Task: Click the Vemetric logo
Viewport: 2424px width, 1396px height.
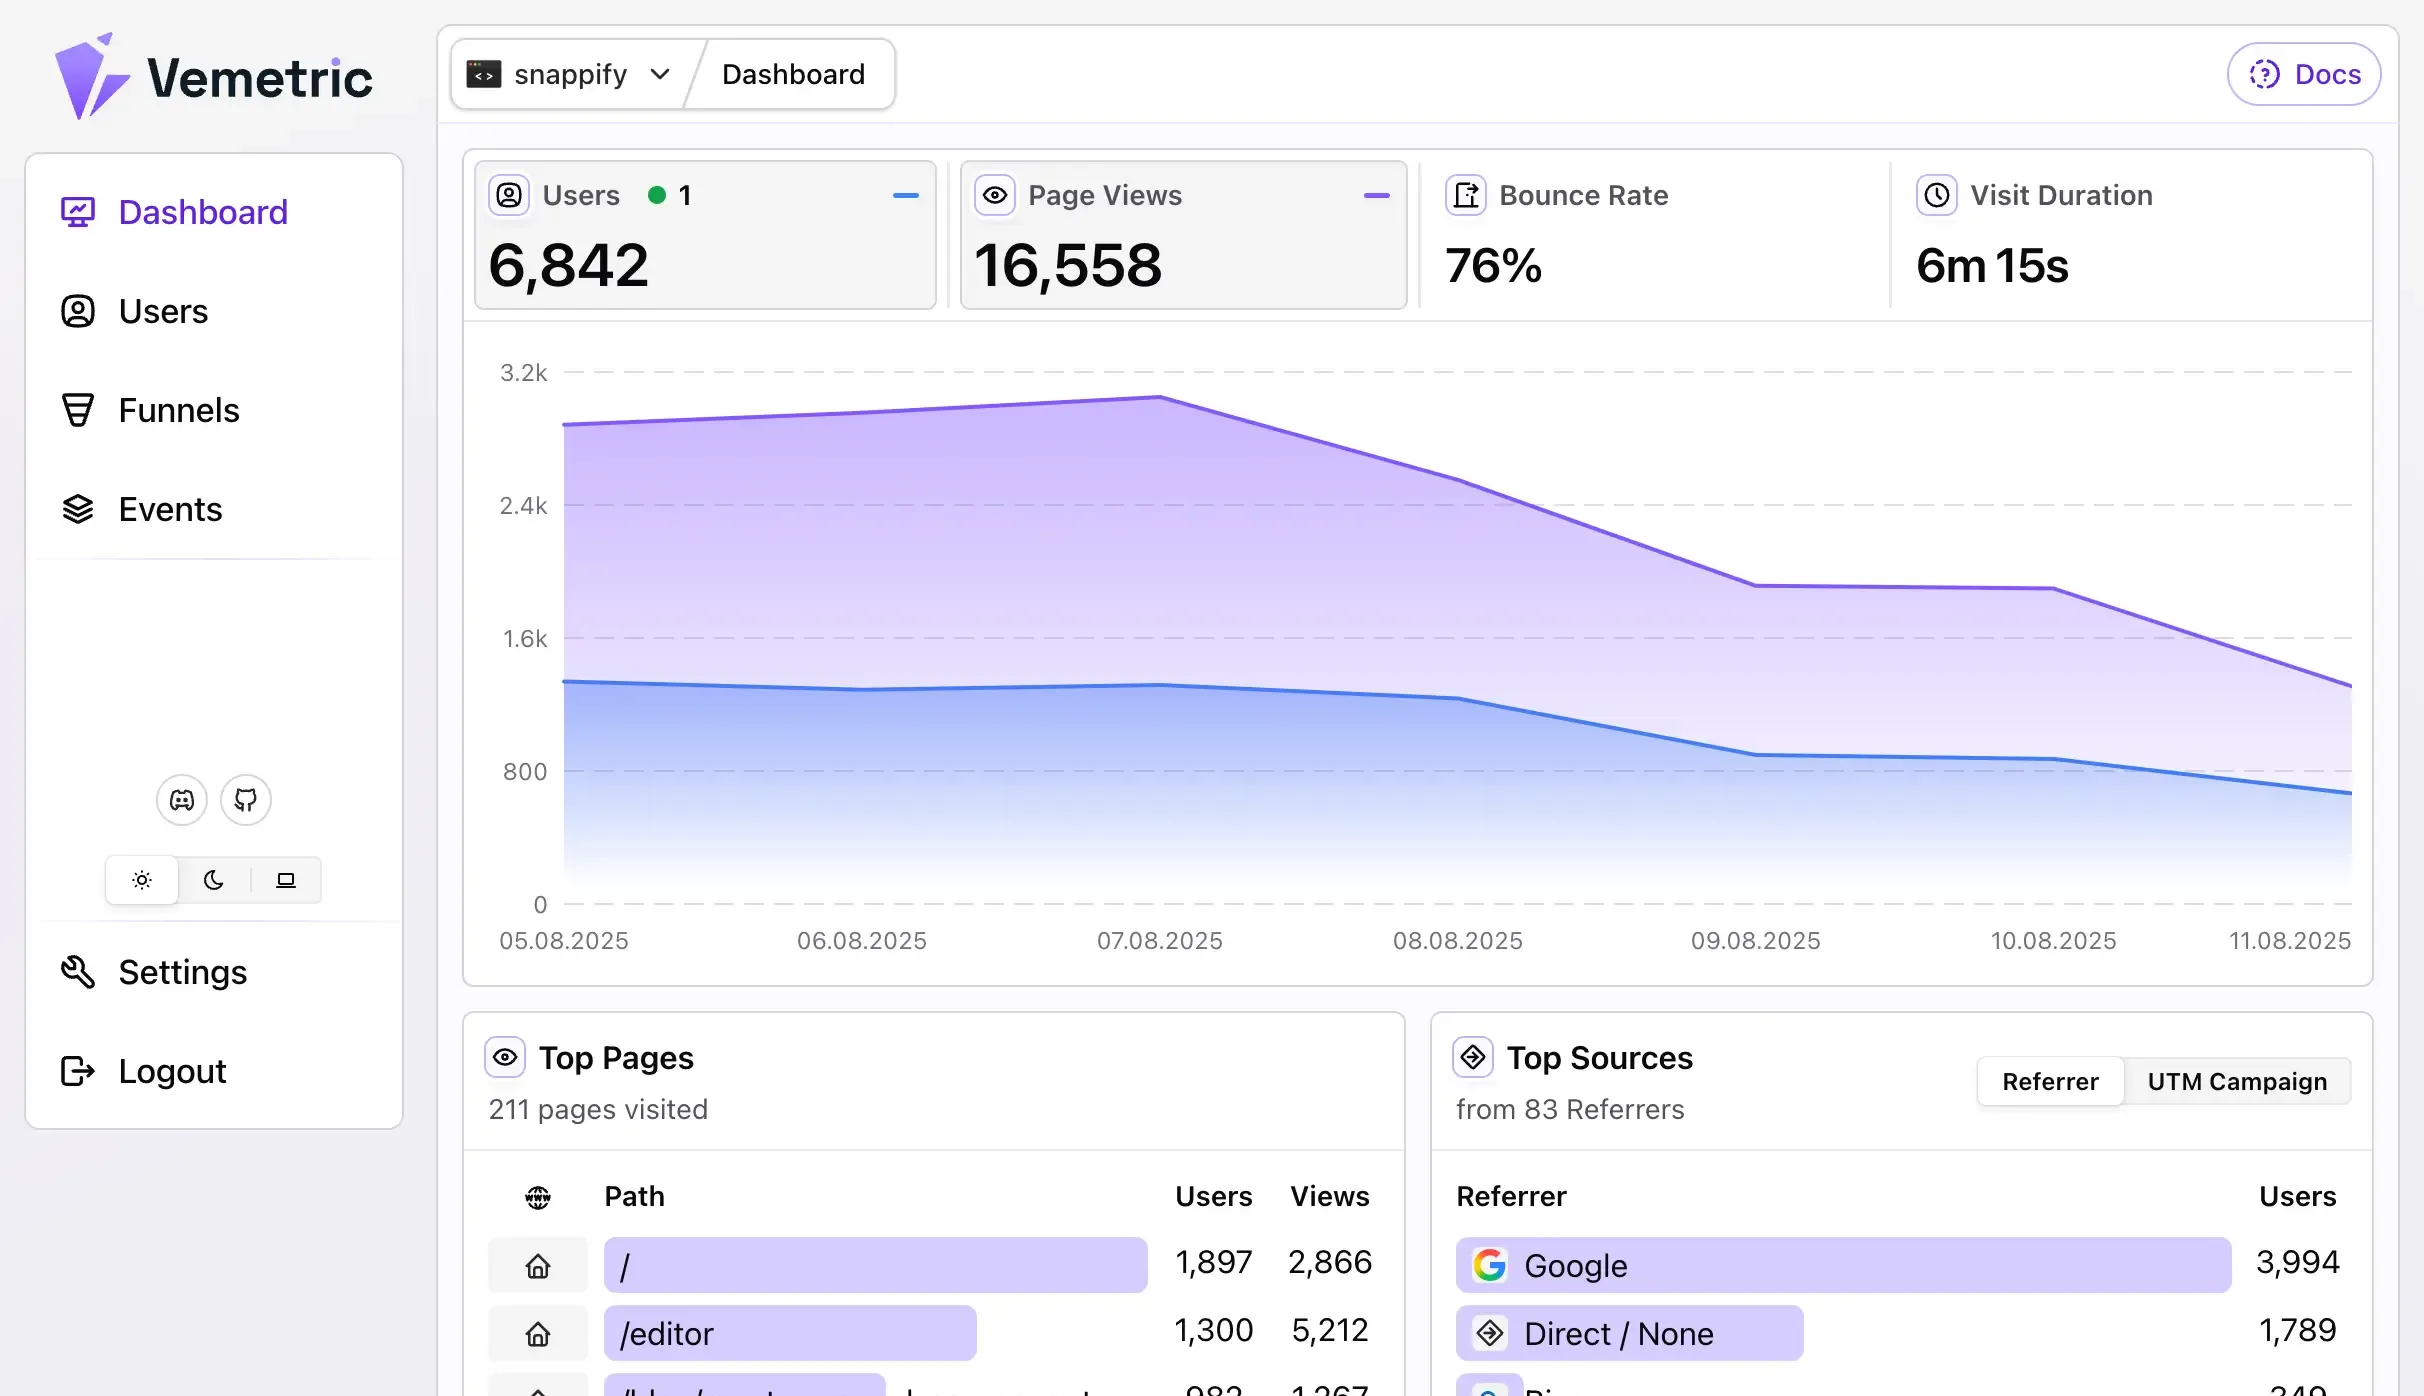Action: click(x=215, y=74)
